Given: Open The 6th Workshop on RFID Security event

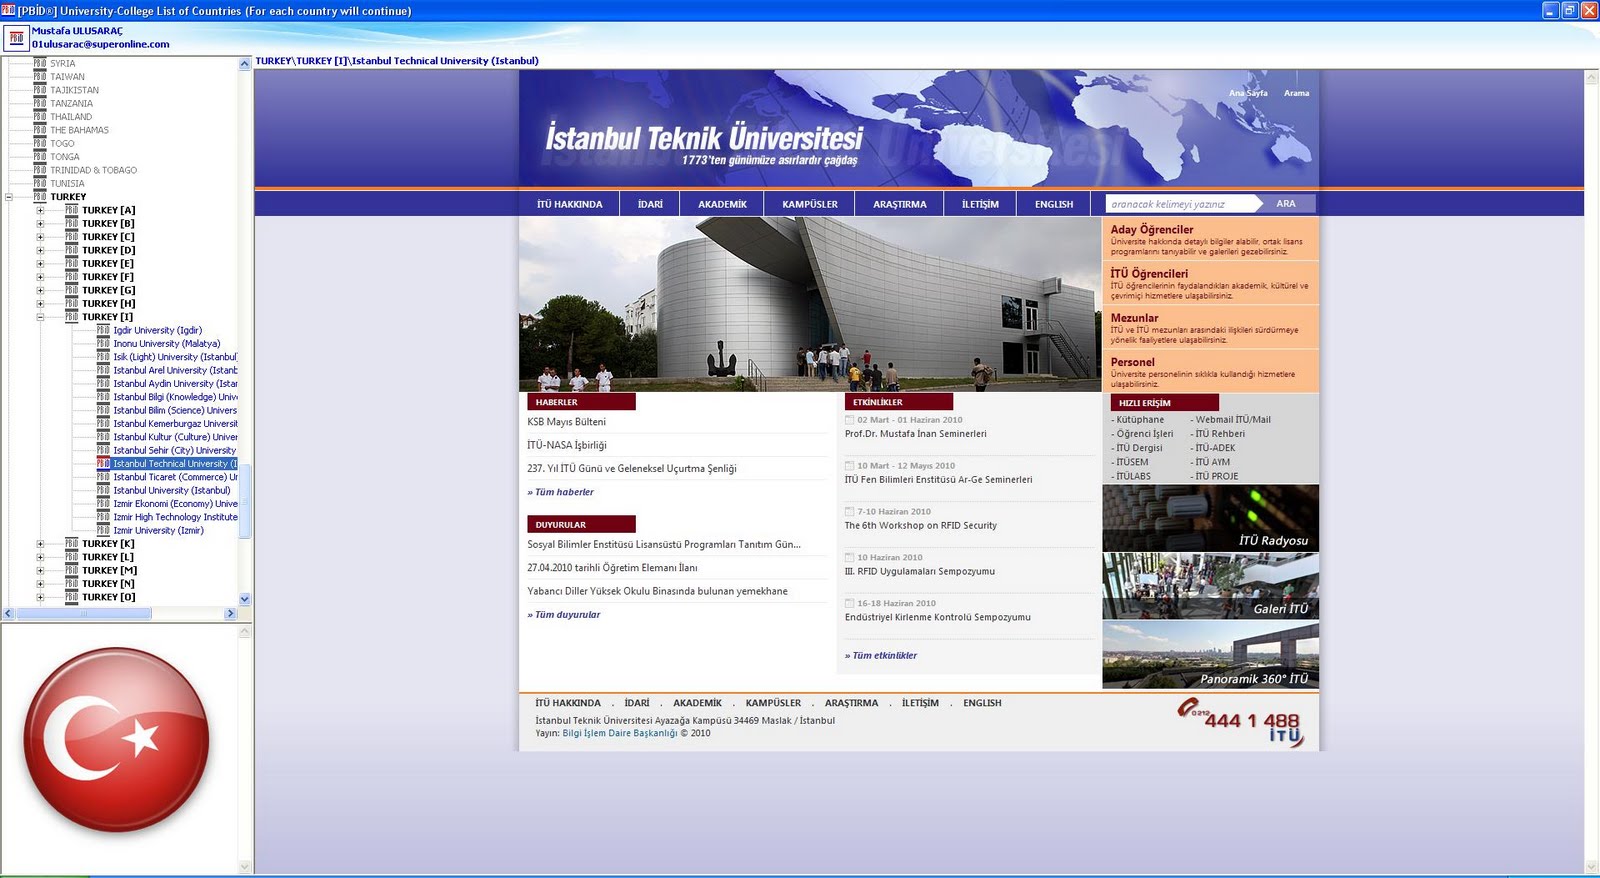Looking at the screenshot, I should [921, 526].
